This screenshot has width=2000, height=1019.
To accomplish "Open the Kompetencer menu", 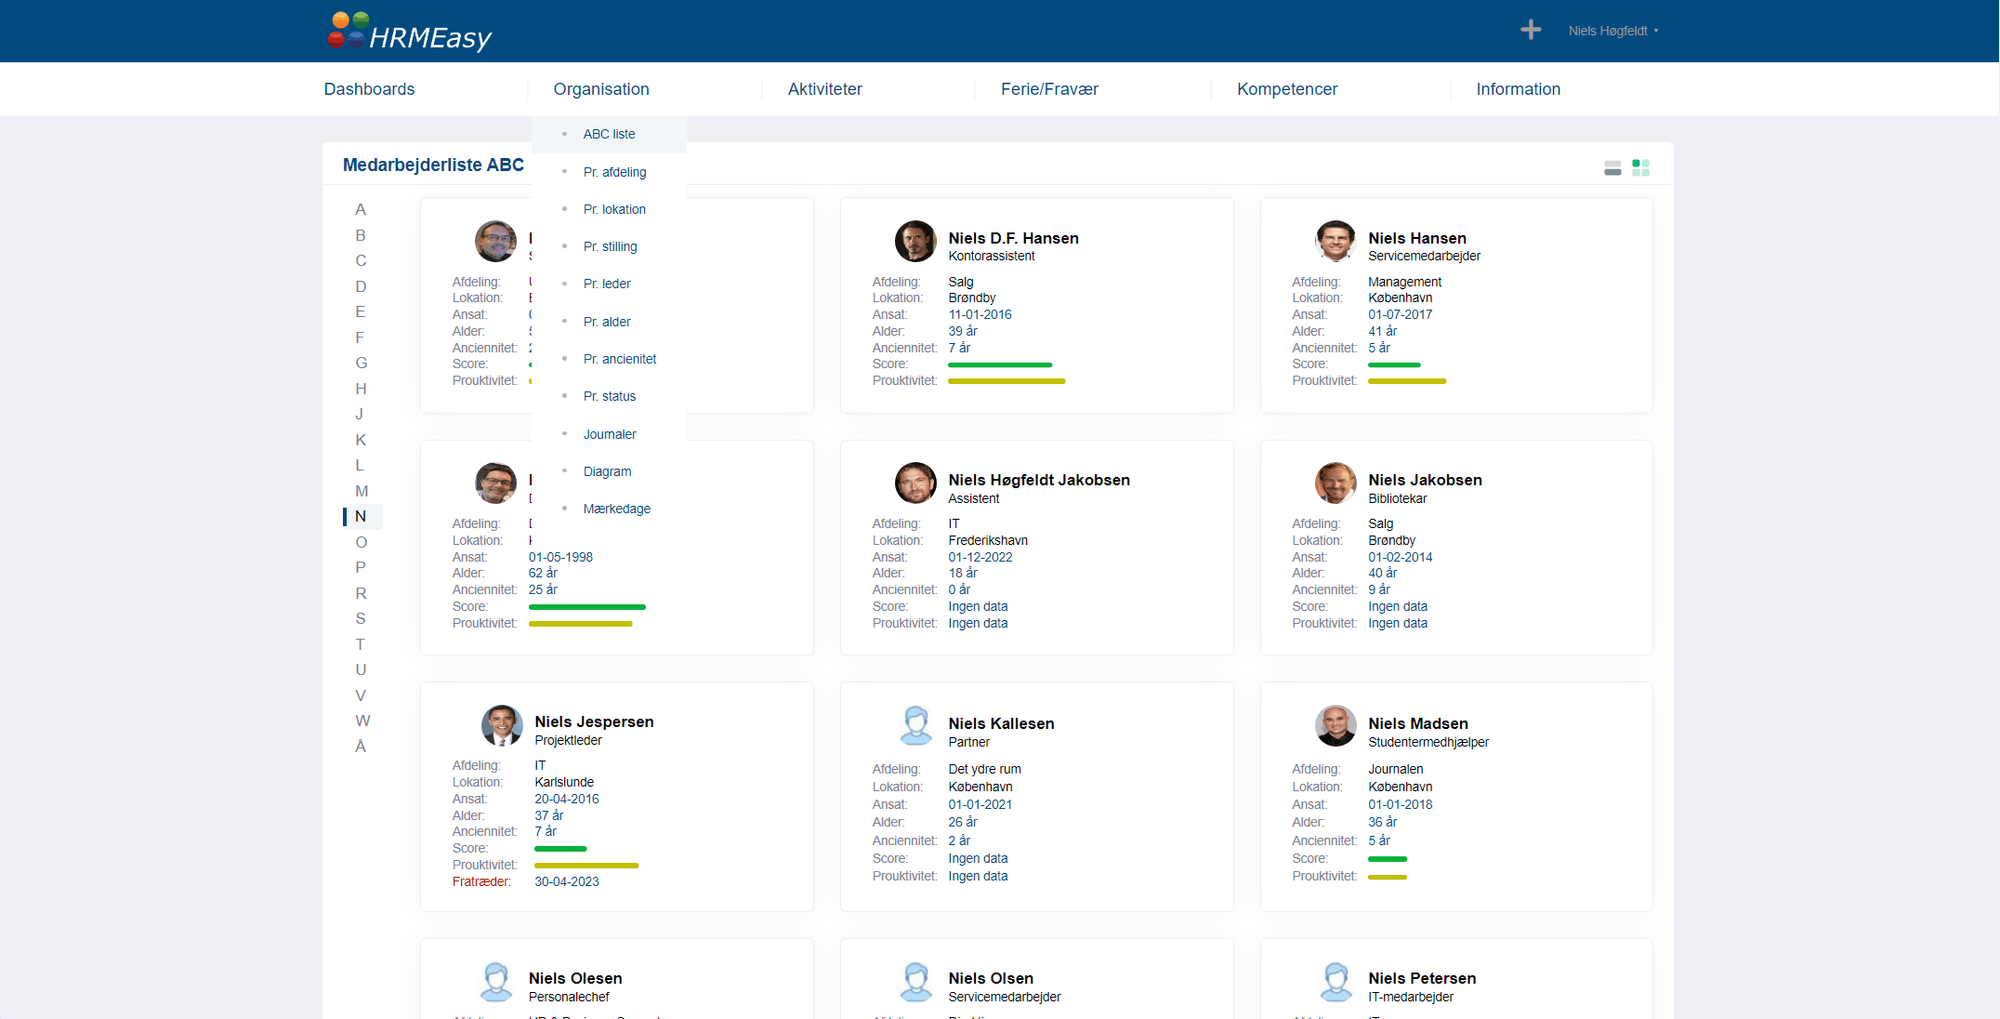I will click(x=1287, y=89).
